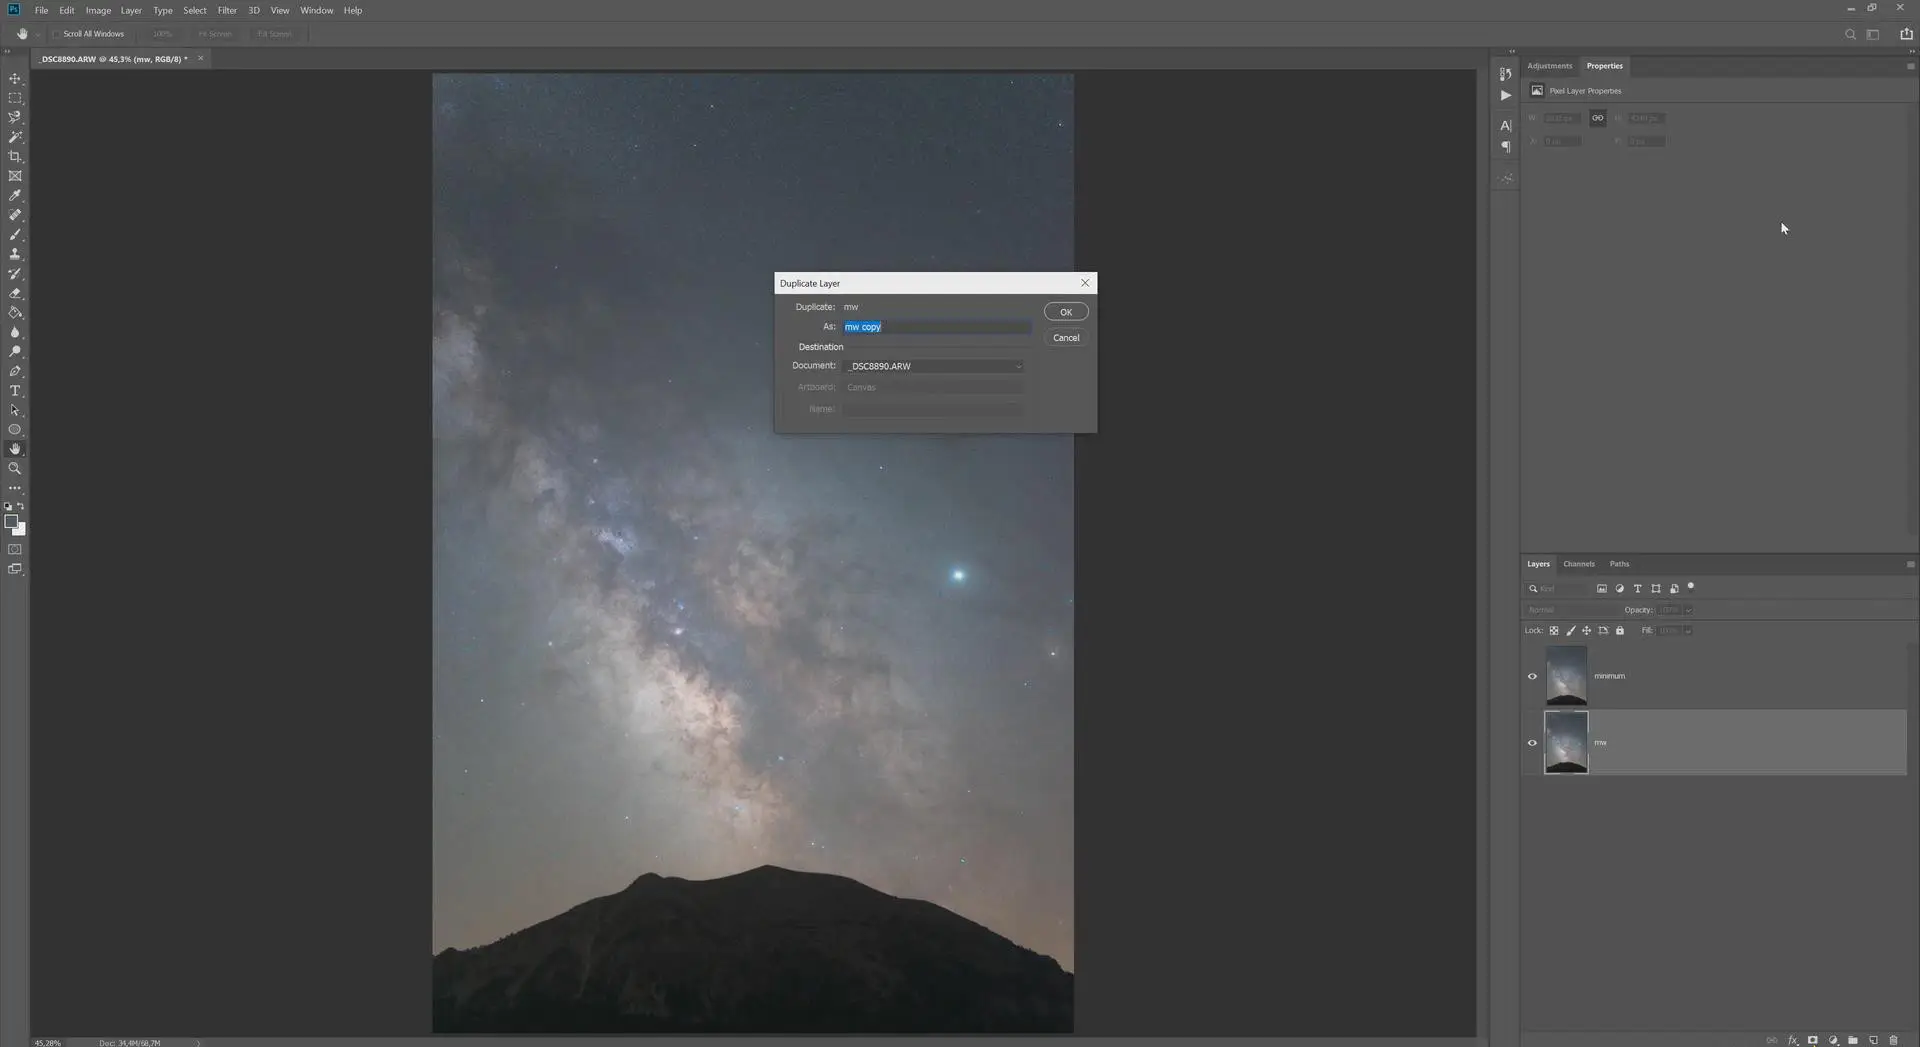Select the Crop tool
This screenshot has height=1047, width=1920.
(x=15, y=156)
